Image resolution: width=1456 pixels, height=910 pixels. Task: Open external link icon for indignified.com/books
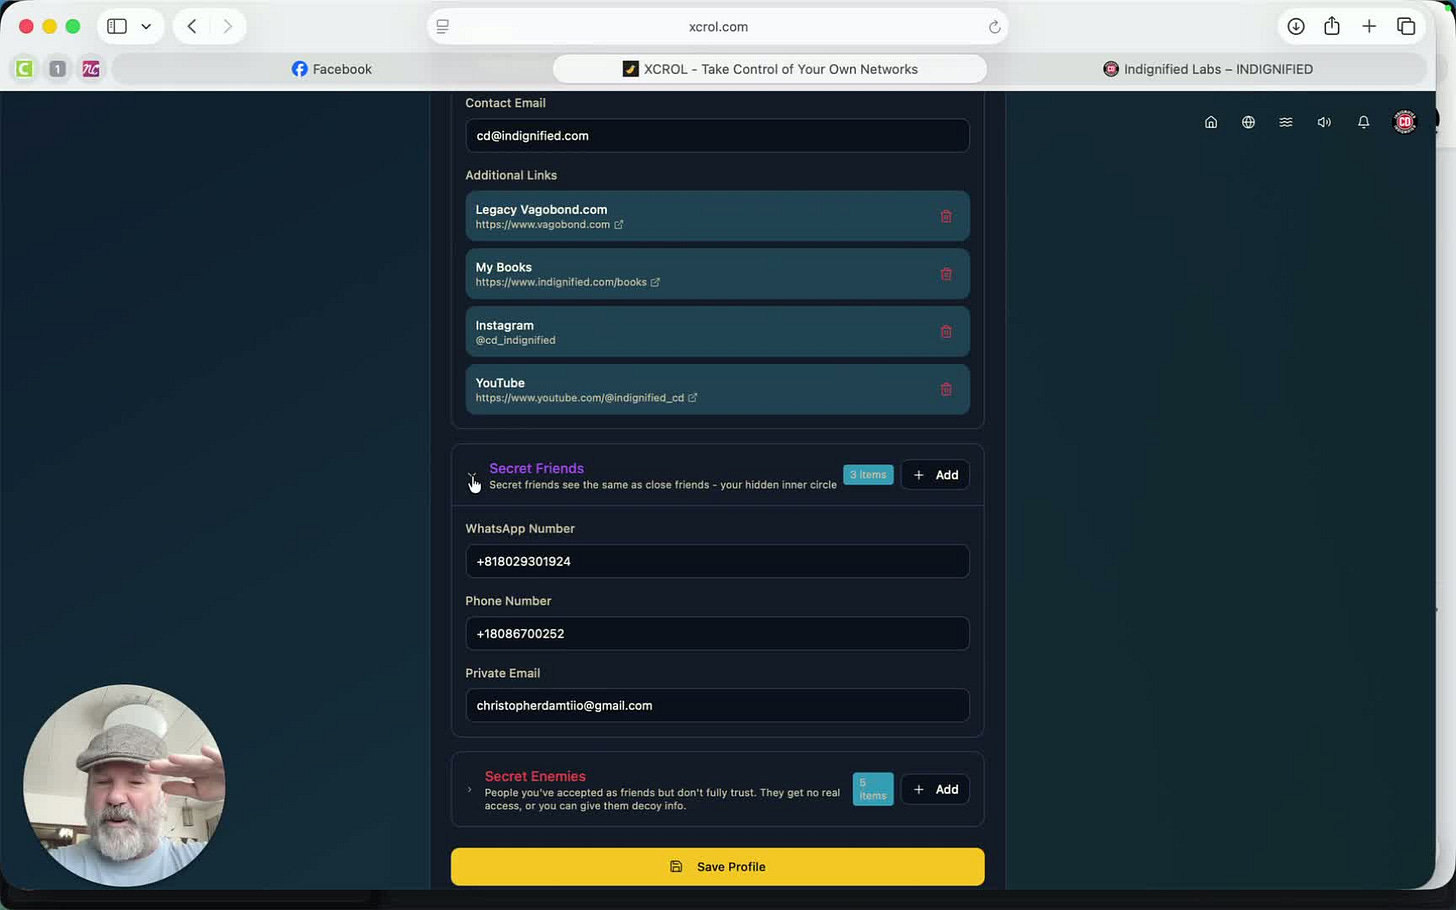click(x=655, y=282)
